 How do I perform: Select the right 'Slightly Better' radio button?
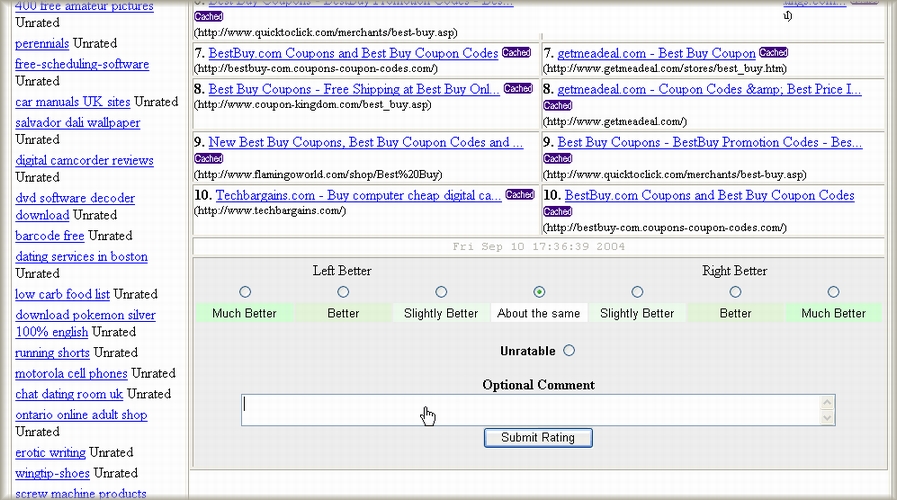637,292
